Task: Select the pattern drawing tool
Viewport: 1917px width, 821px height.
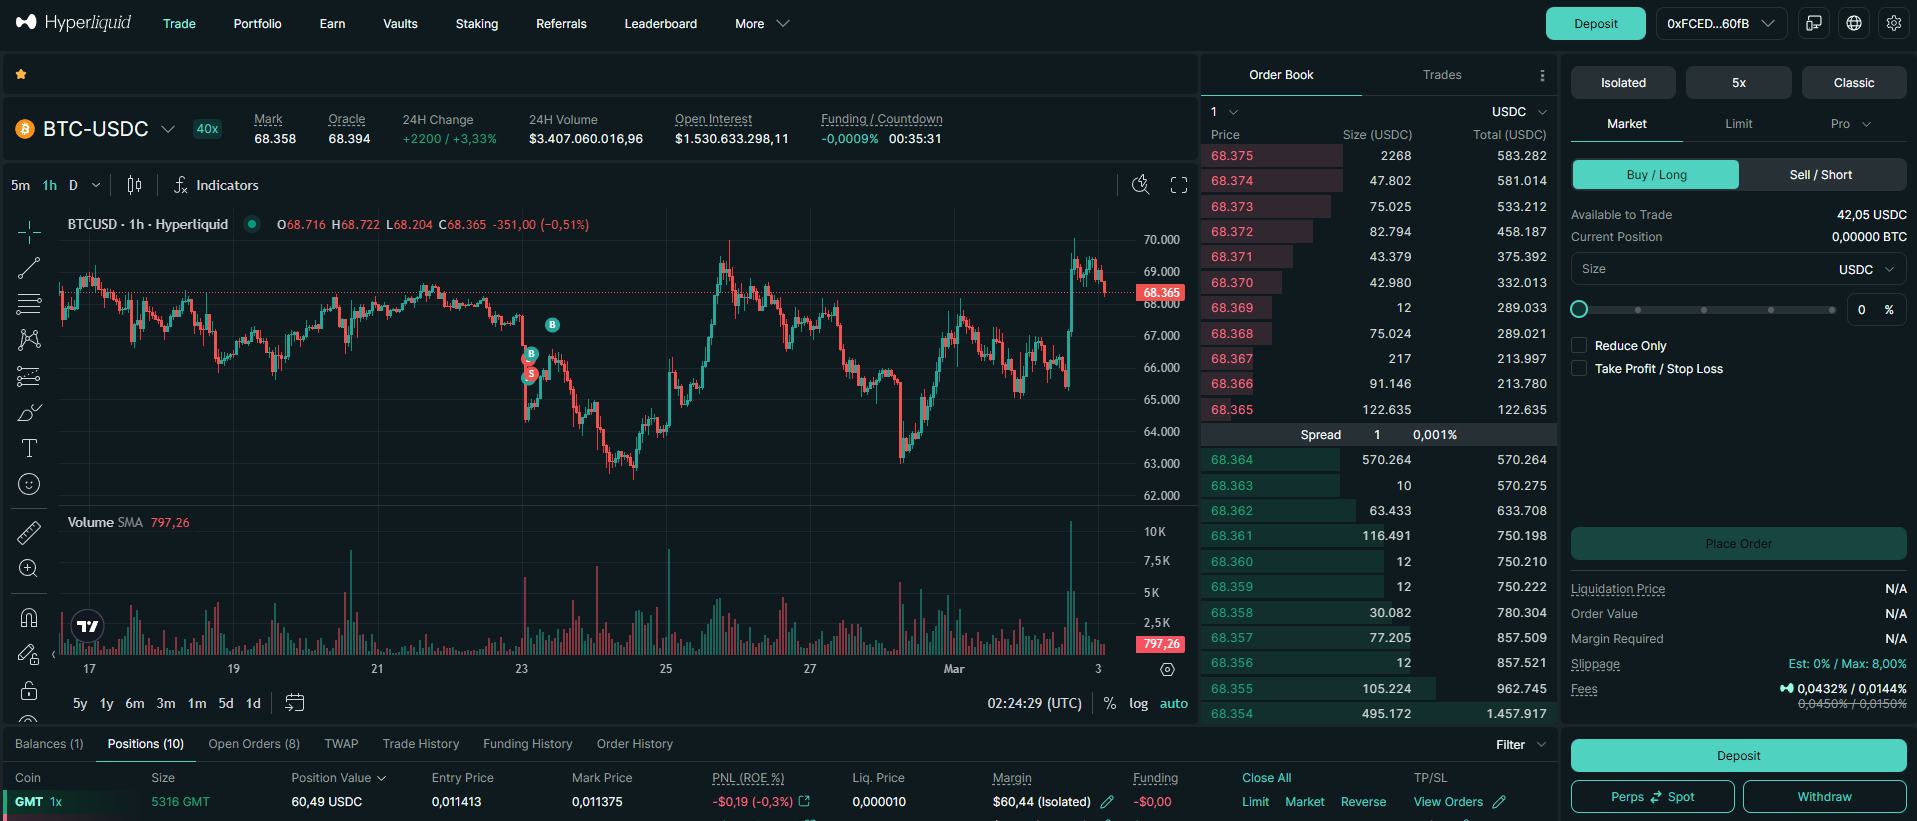Action: [29, 340]
